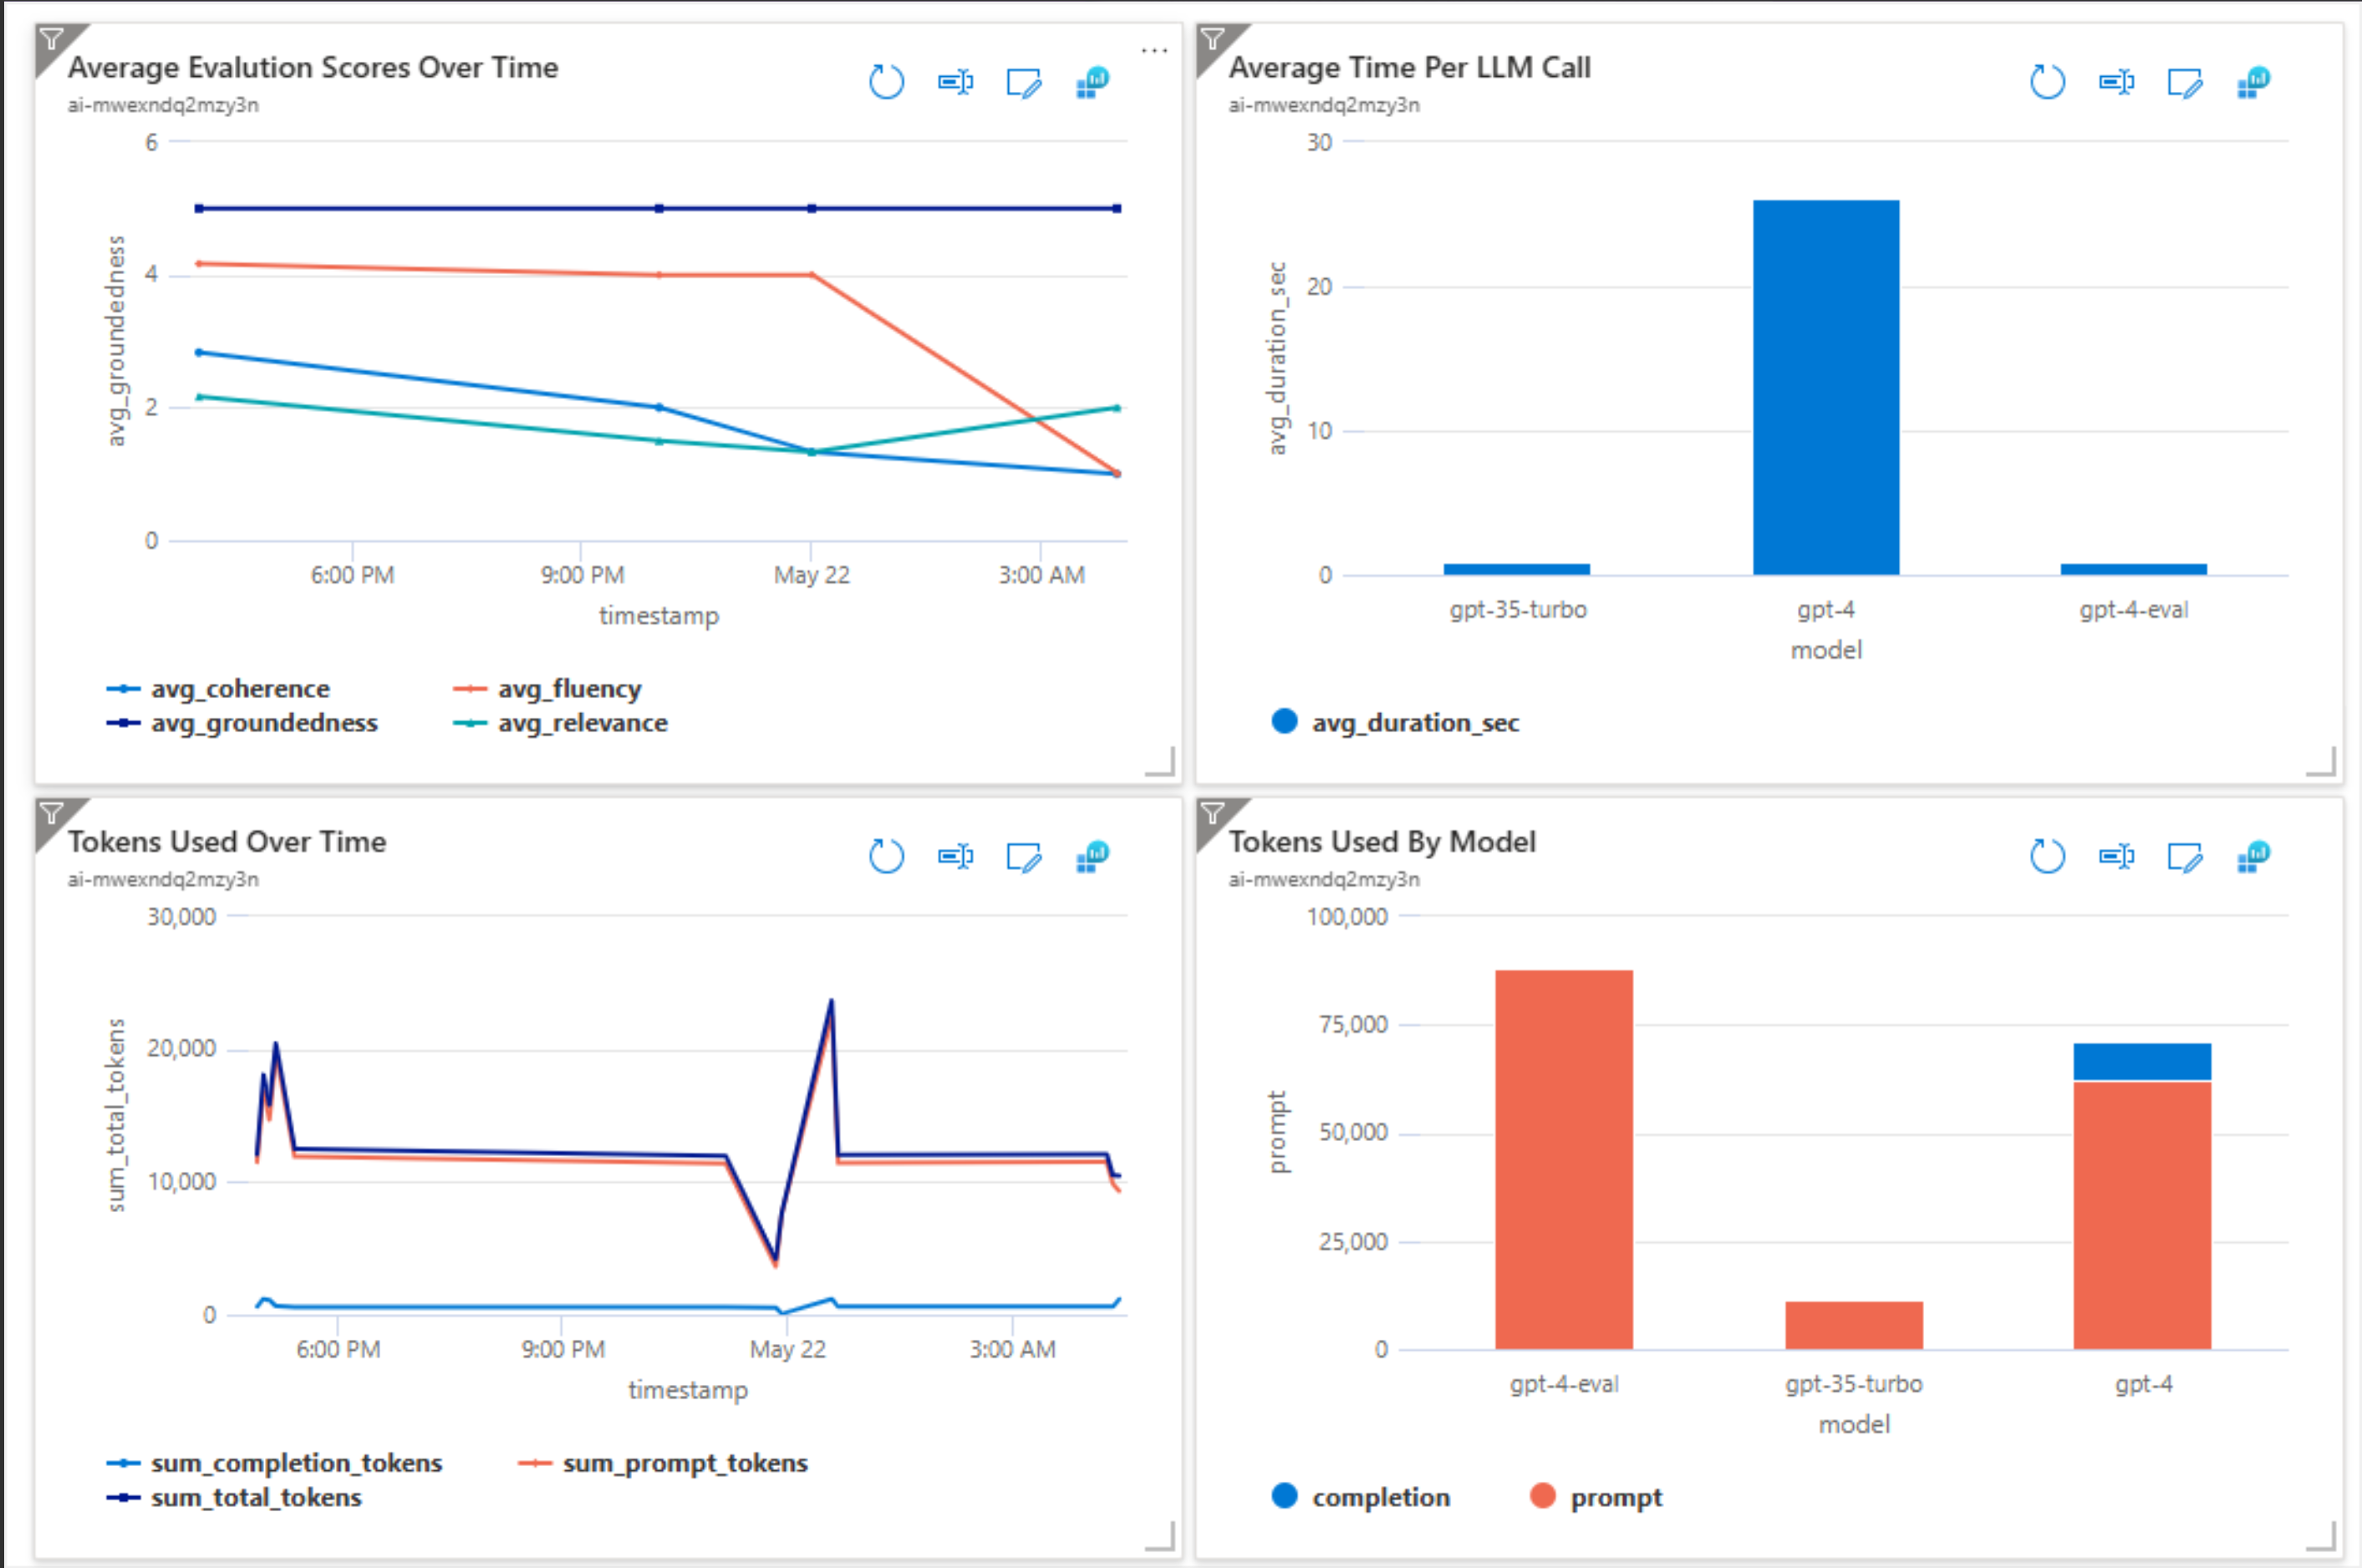Toggle sum_completion_tokens series in legend
Image resolution: width=2362 pixels, height=1568 pixels.
point(274,1463)
